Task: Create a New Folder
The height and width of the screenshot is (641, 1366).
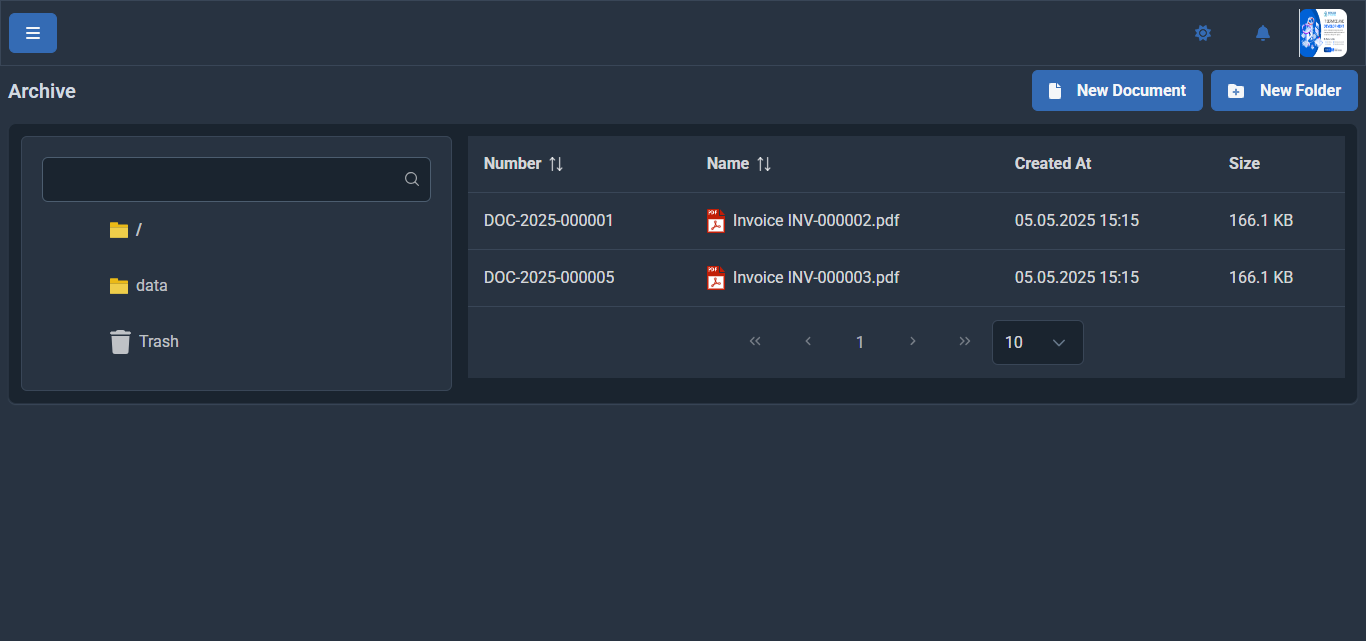Action: [x=1284, y=91]
